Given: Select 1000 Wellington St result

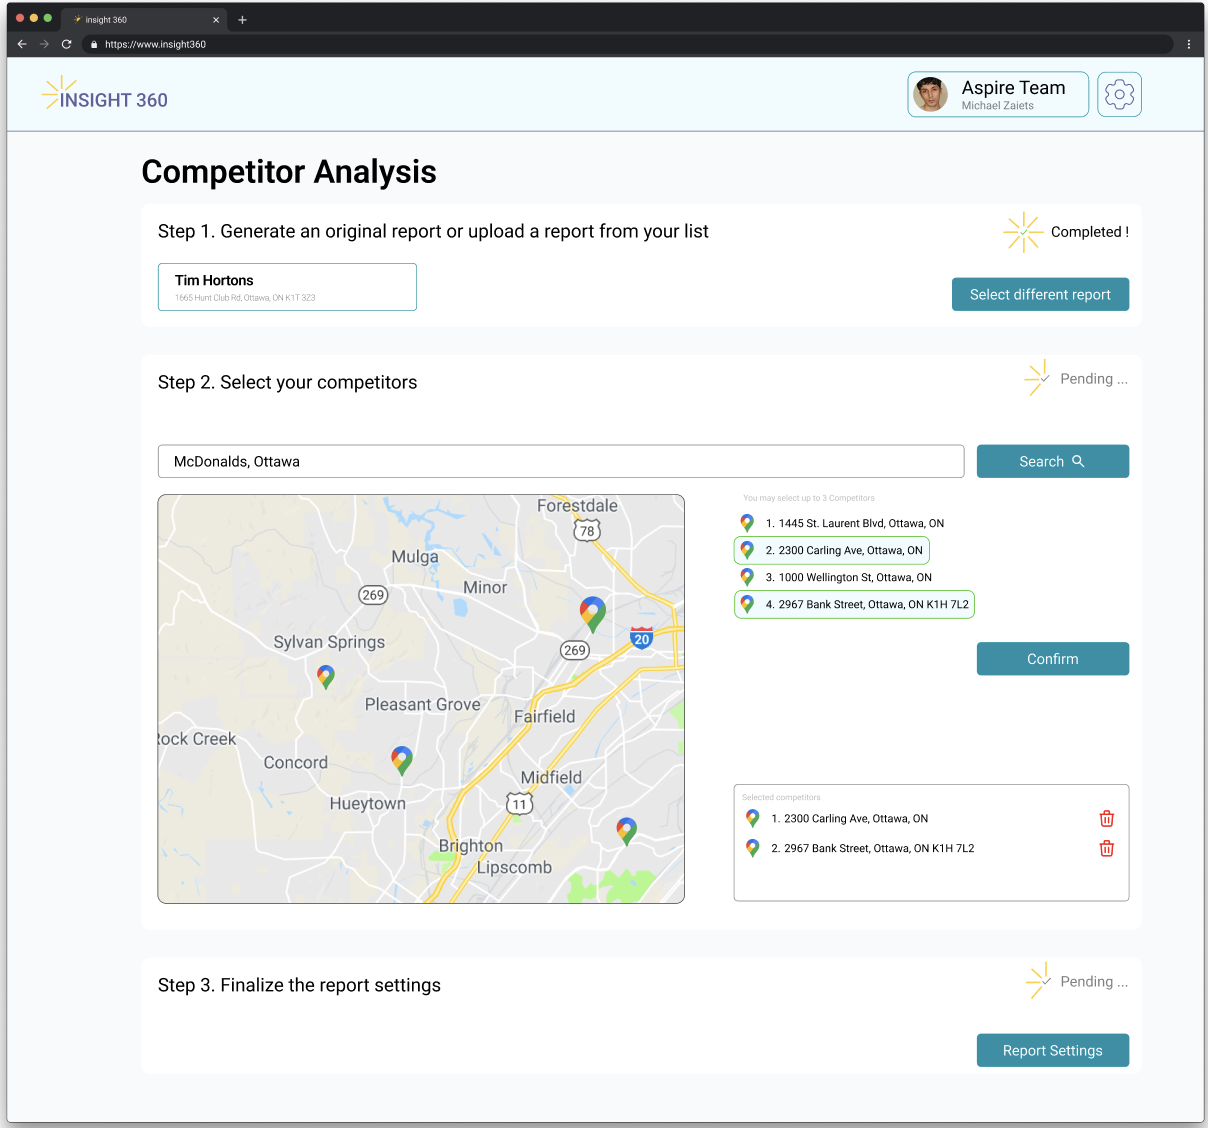Looking at the screenshot, I should point(836,577).
